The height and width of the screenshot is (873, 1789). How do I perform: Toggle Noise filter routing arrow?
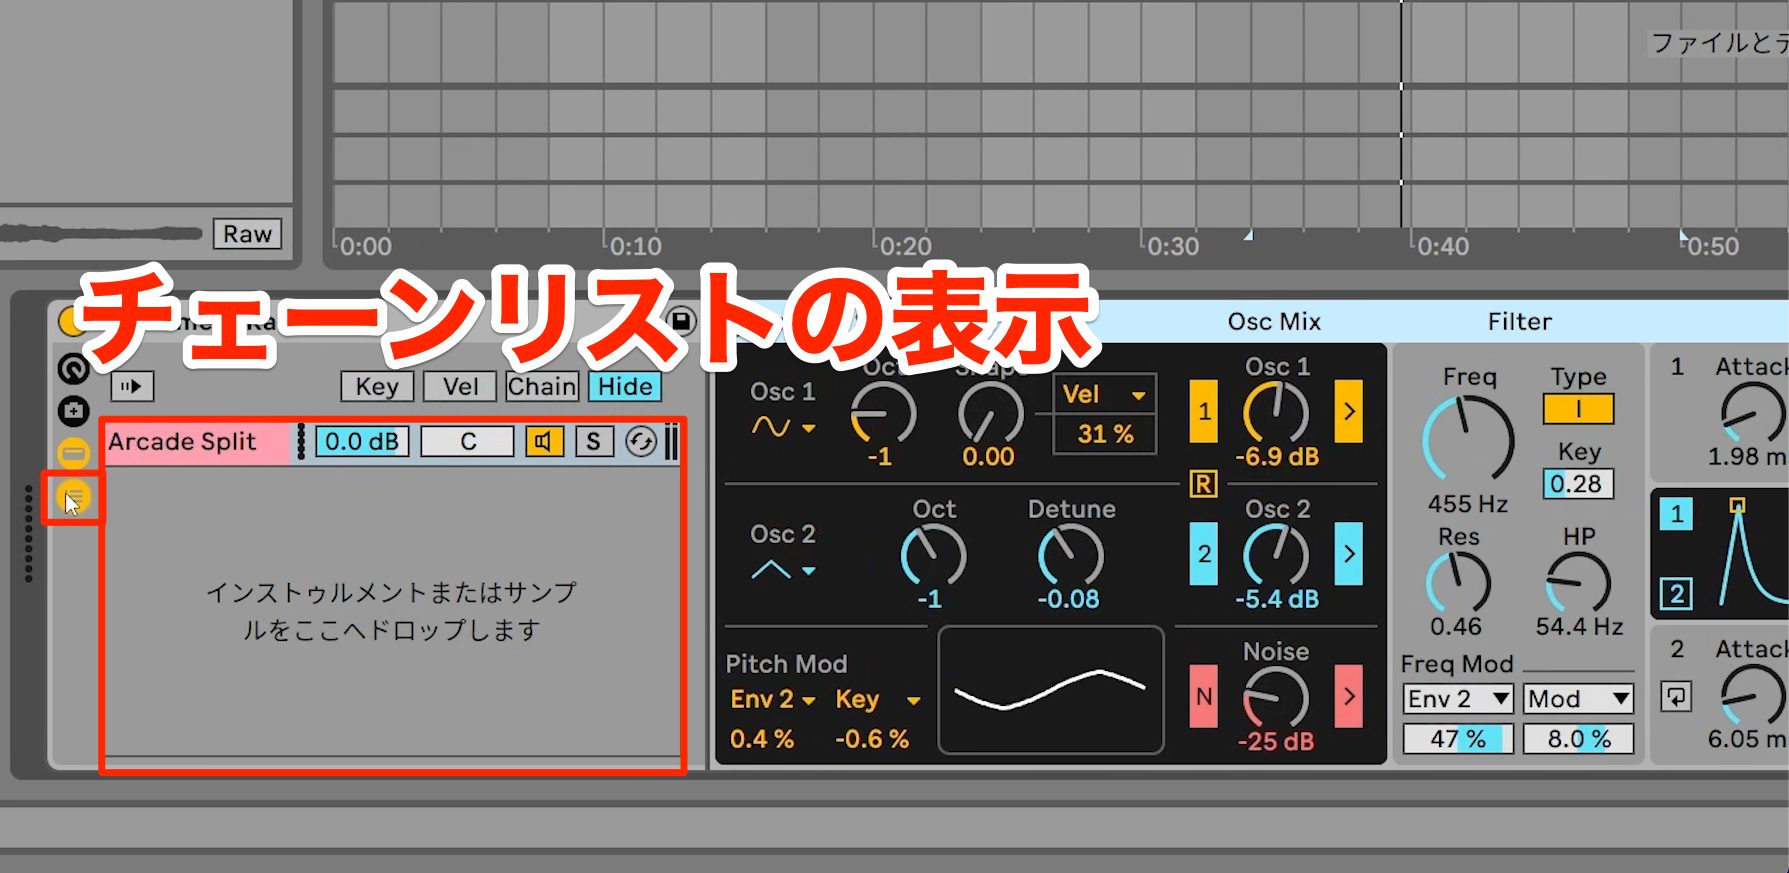tap(1349, 696)
